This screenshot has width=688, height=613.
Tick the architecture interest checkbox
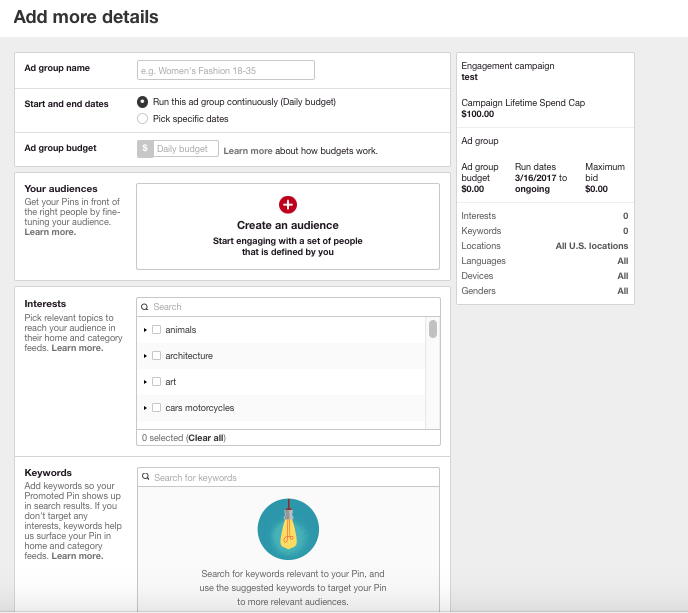pyautogui.click(x=156, y=356)
